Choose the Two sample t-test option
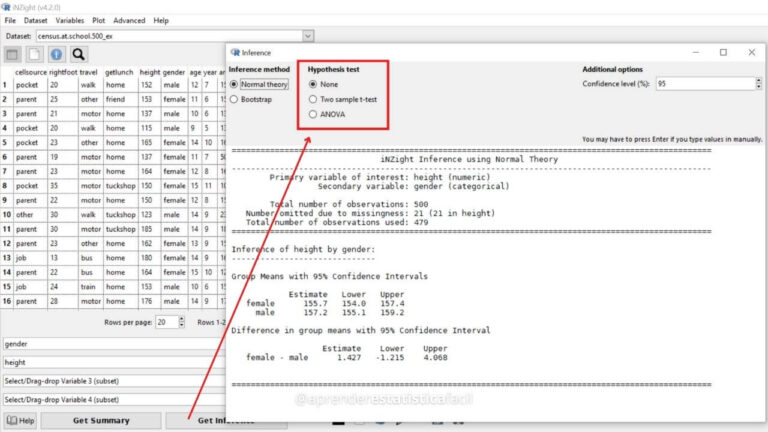 343,99
